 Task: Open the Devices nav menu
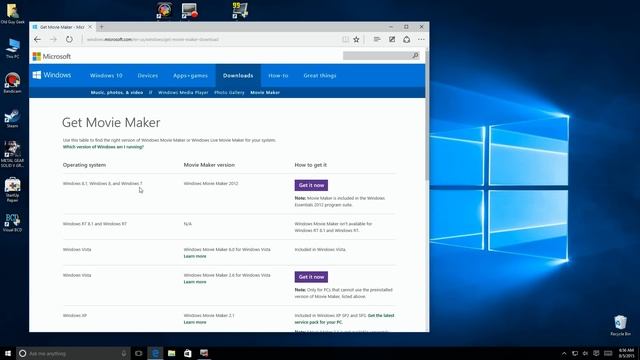(148, 76)
